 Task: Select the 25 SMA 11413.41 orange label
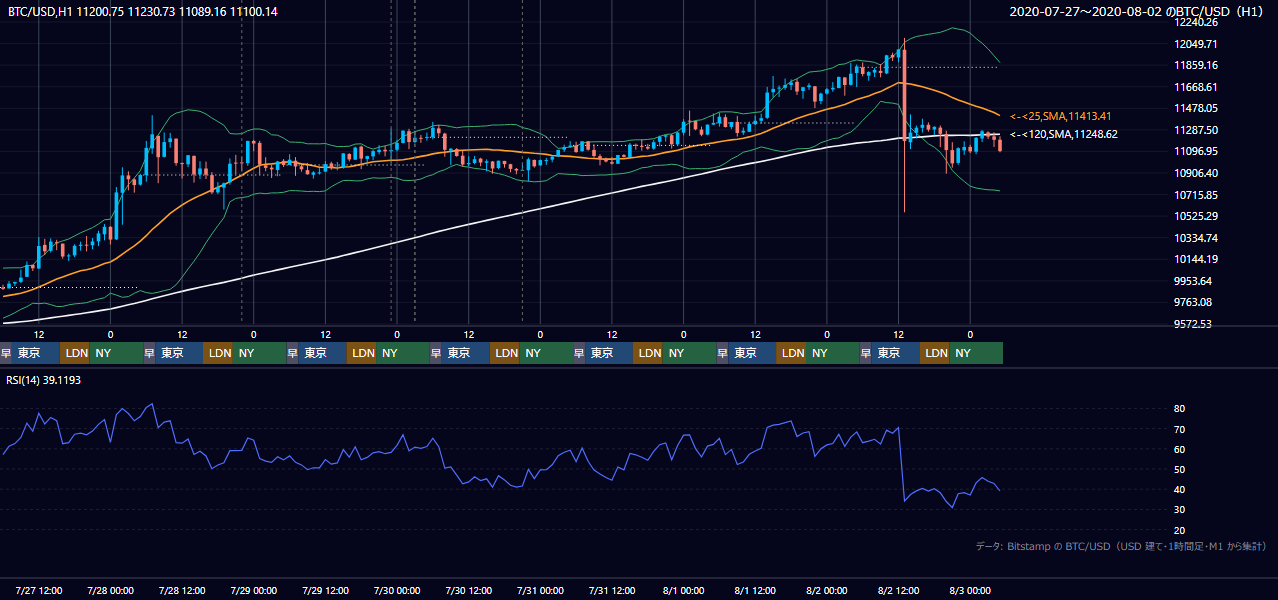(1061, 116)
